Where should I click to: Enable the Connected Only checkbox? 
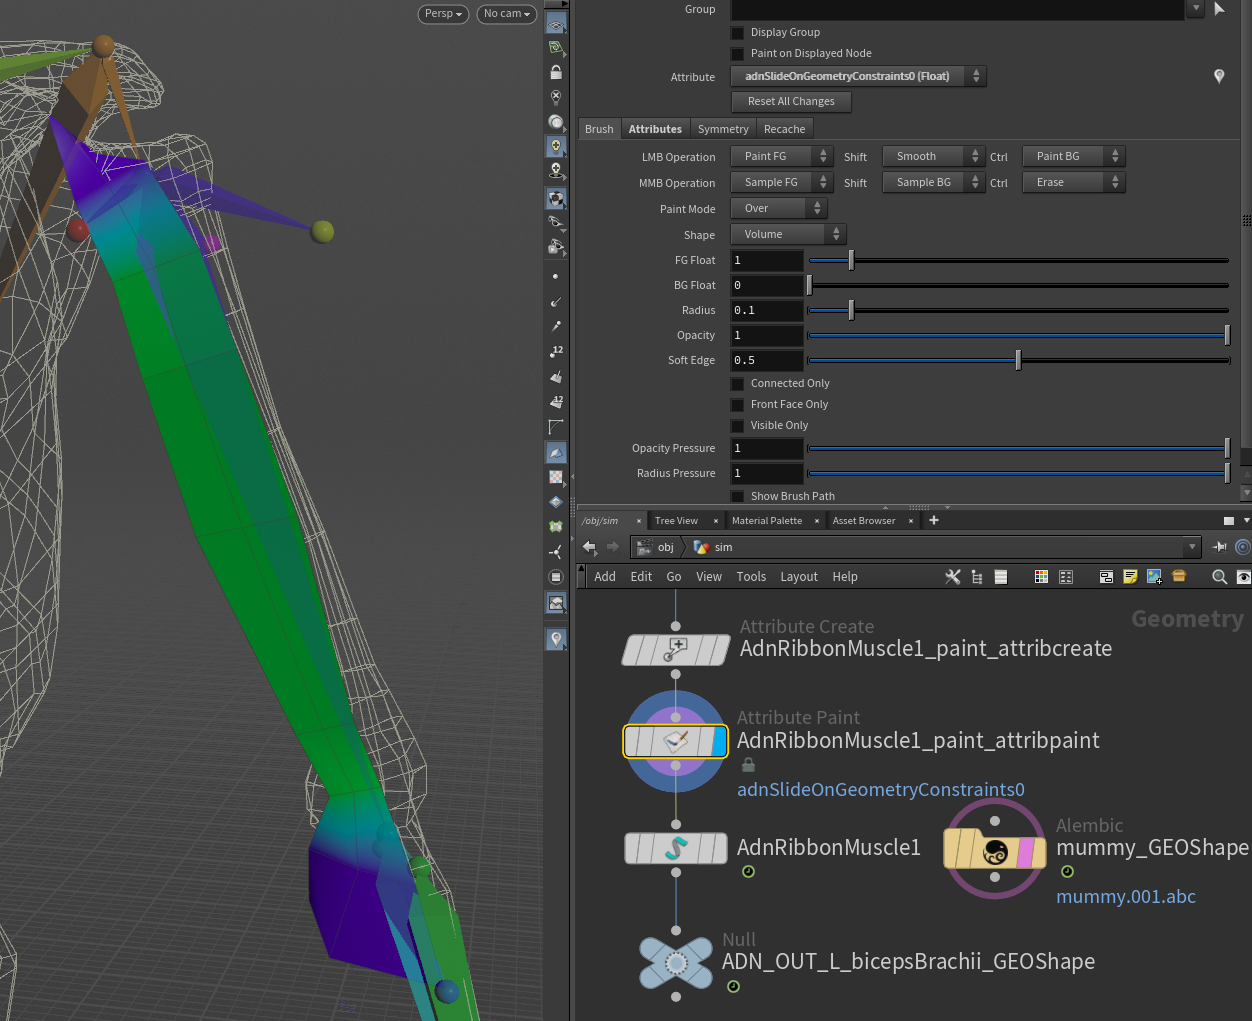point(738,384)
